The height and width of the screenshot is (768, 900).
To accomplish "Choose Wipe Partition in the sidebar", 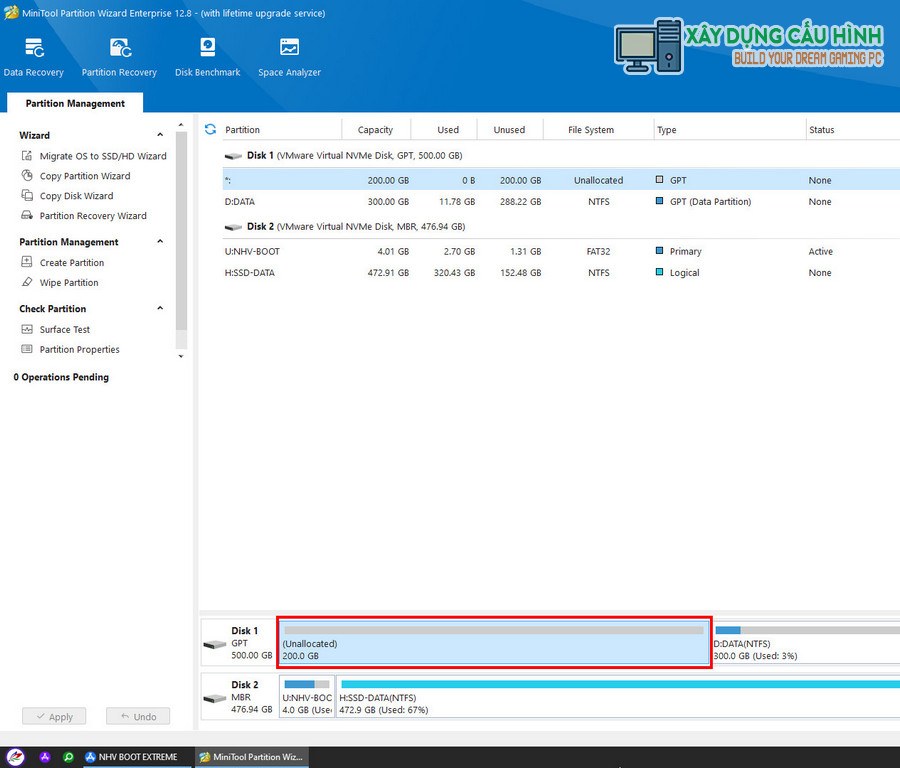I will (68, 283).
